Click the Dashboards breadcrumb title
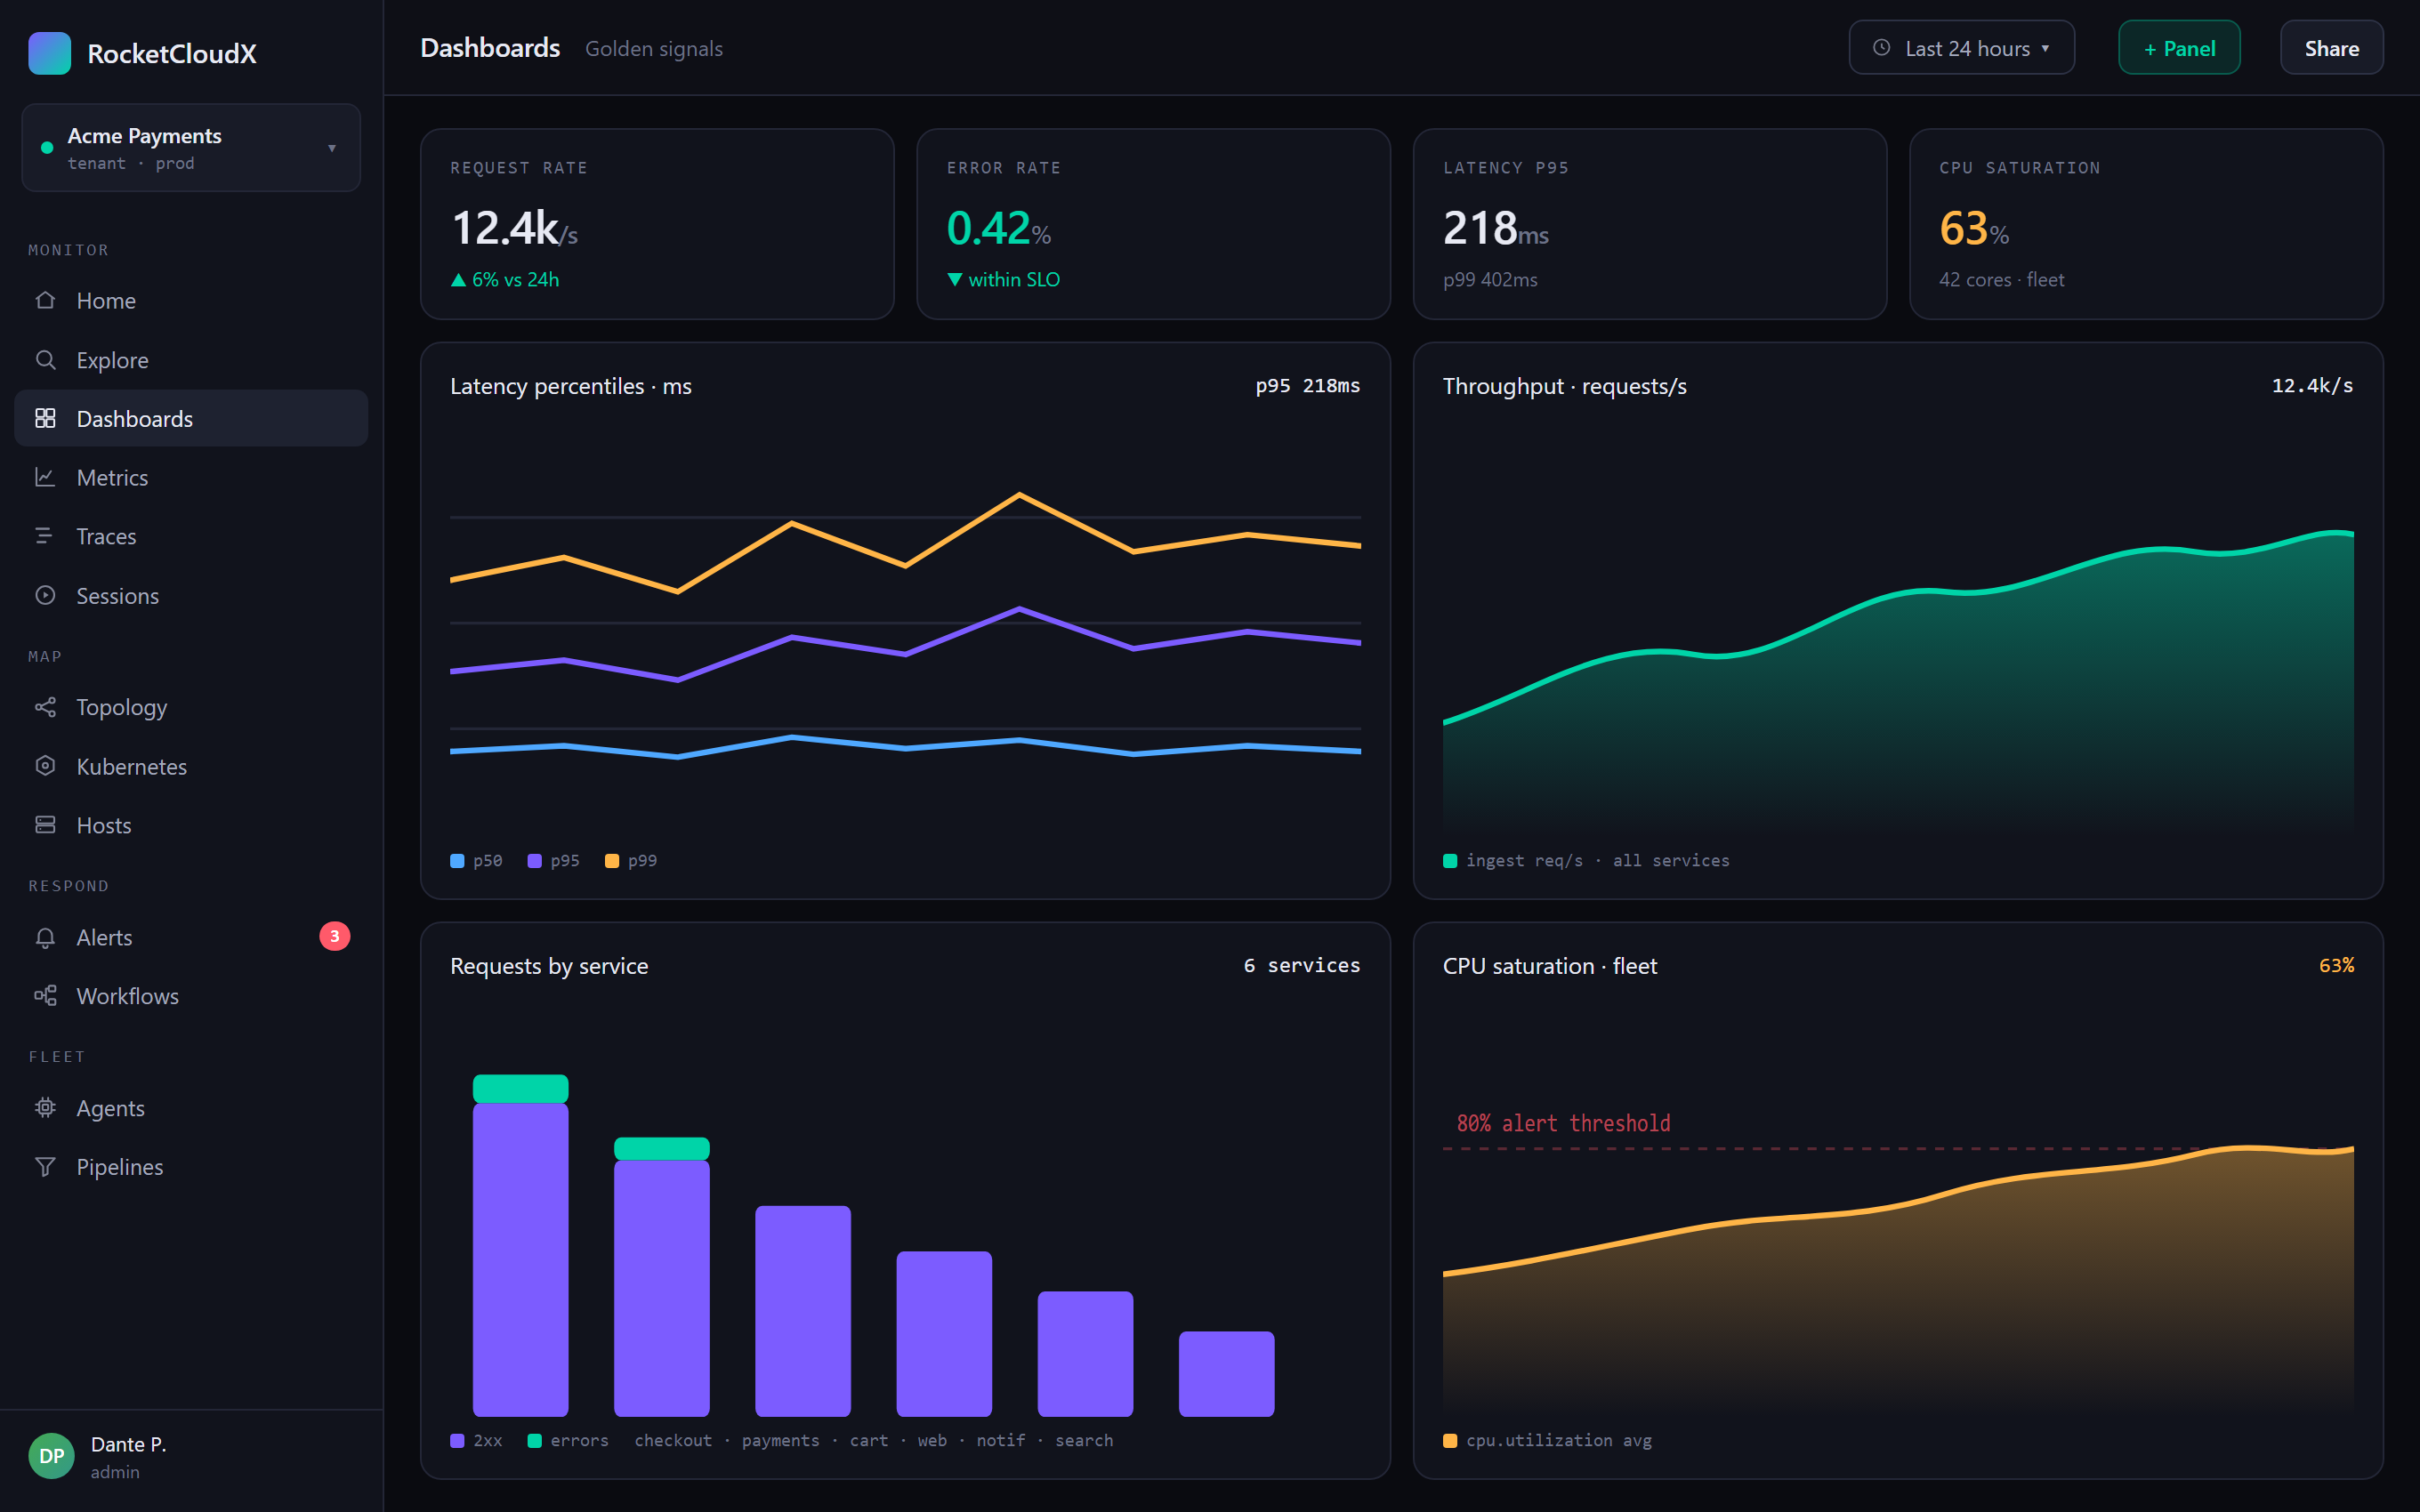 [x=490, y=48]
